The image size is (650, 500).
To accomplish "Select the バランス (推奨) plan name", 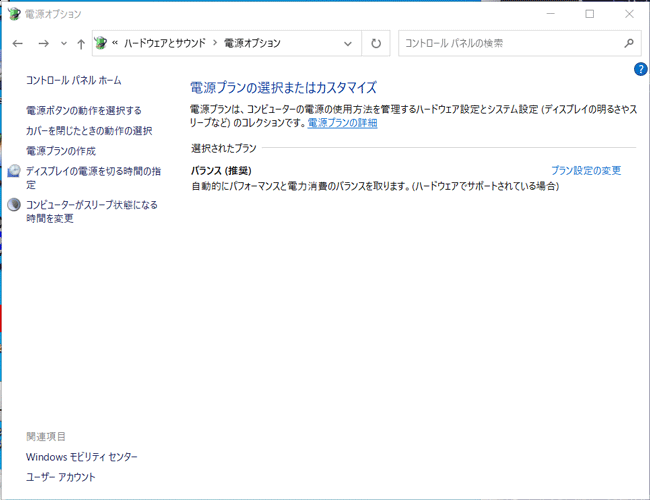I will pyautogui.click(x=221, y=171).
